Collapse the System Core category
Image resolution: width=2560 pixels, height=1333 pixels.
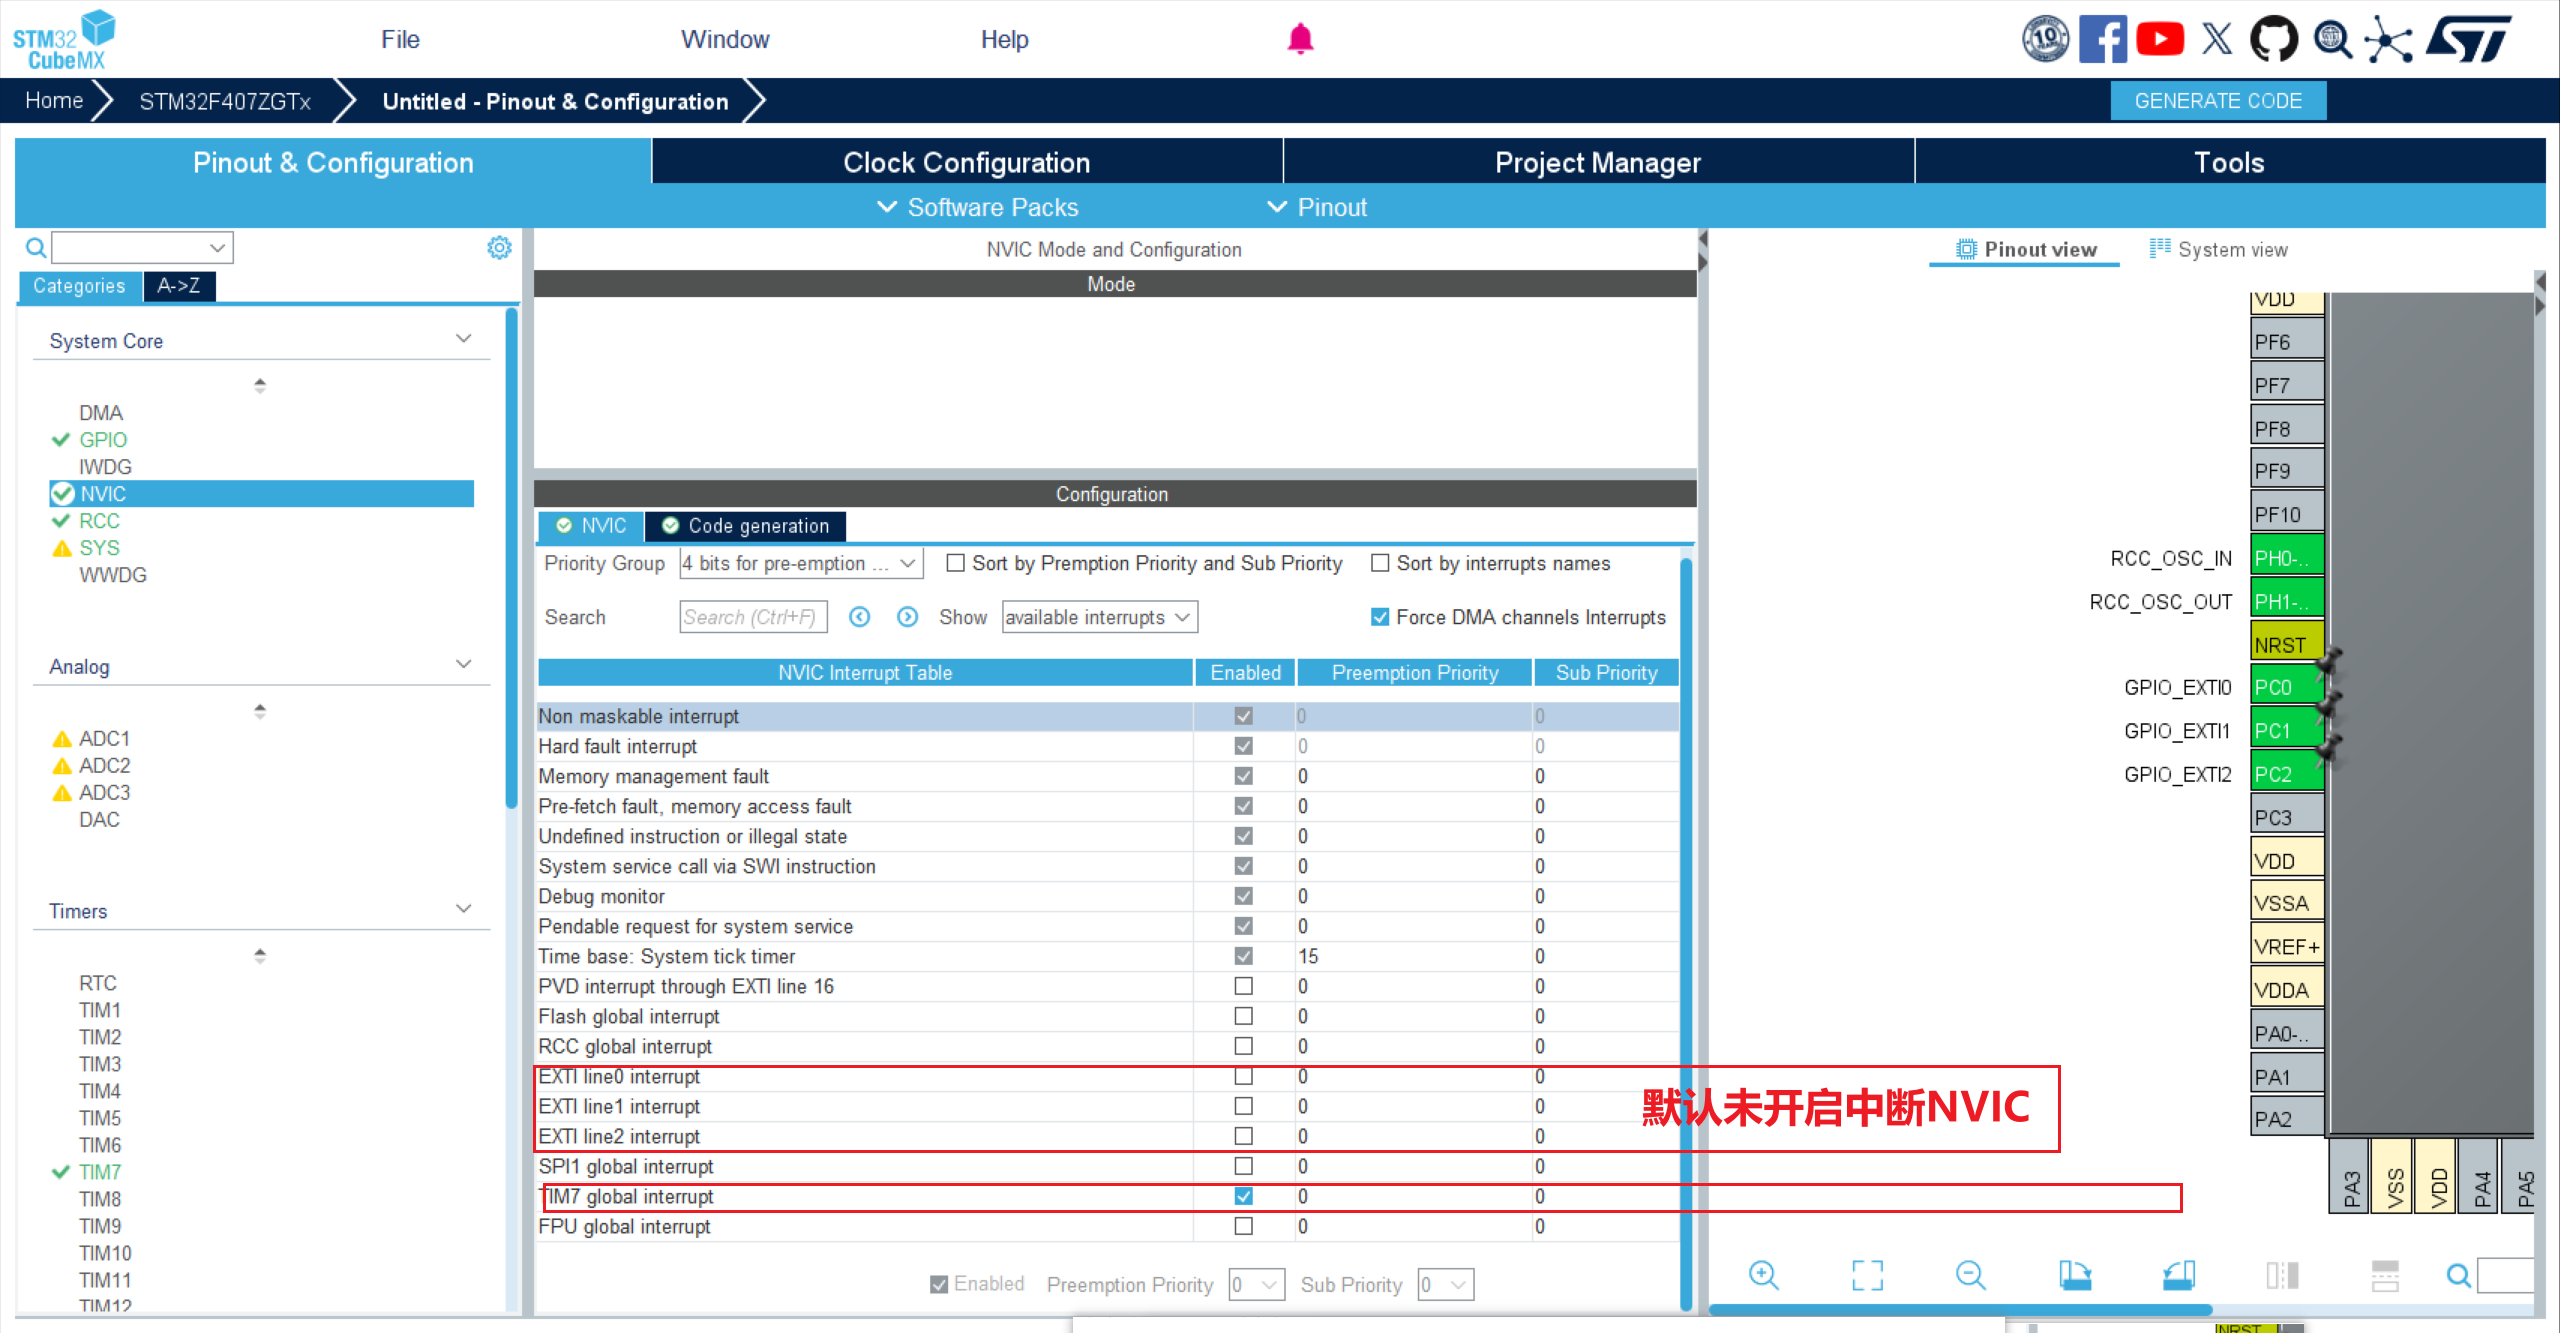[463, 339]
